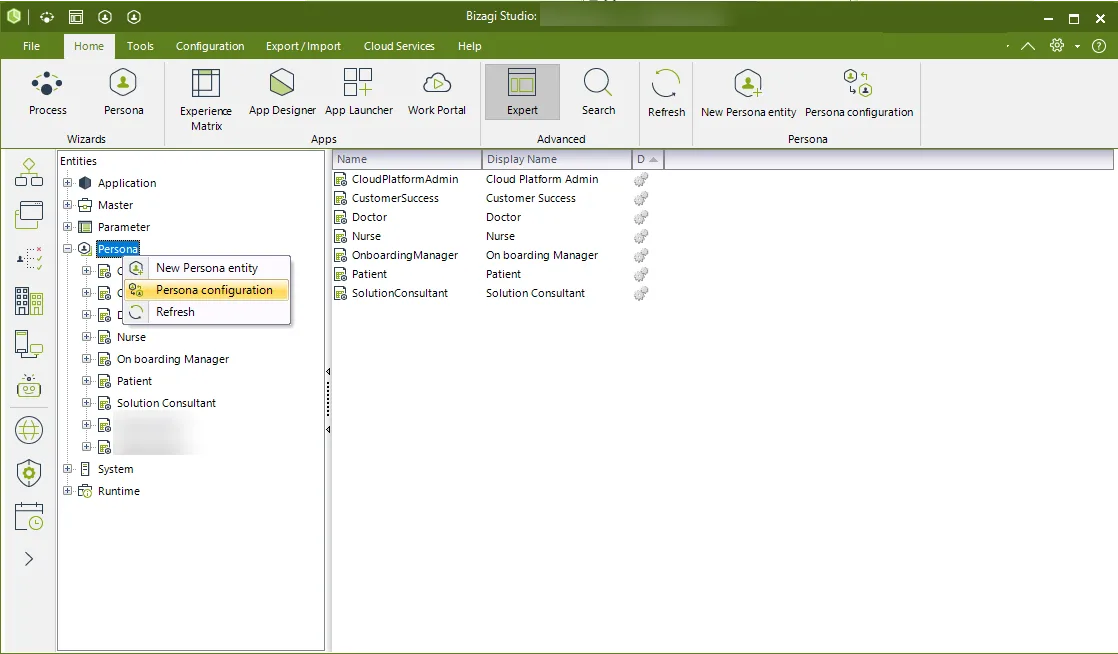The height and width of the screenshot is (654, 1118).
Task: Sort by the Name column header
Action: pyautogui.click(x=407, y=159)
